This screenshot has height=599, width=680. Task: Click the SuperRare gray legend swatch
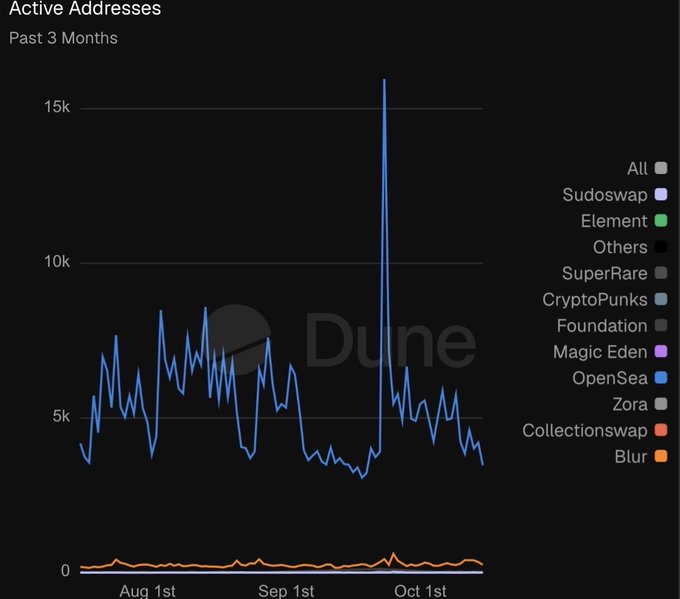[x=660, y=273]
